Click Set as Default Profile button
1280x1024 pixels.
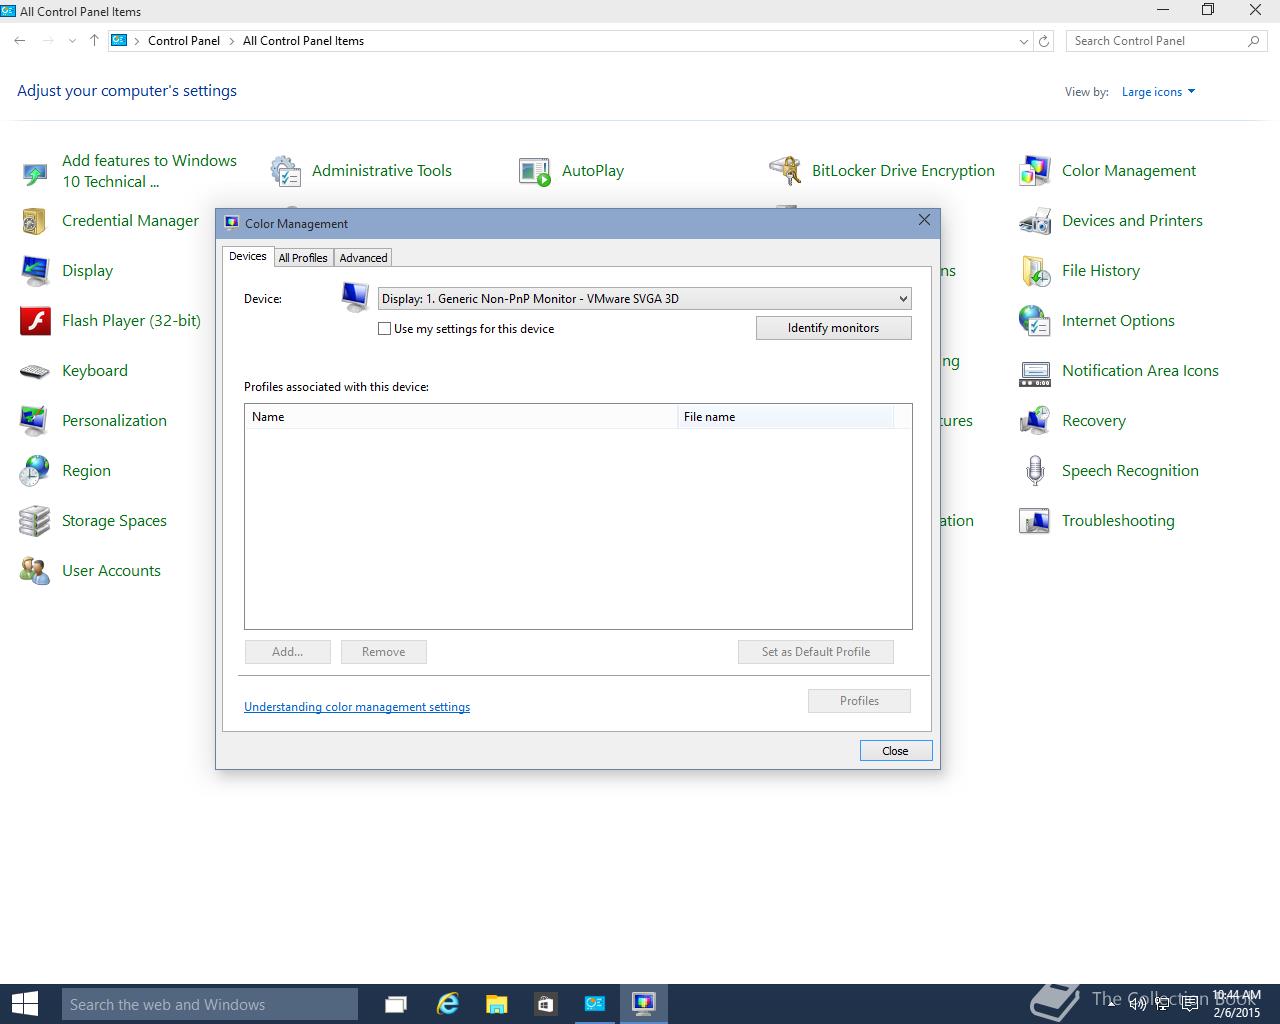(816, 652)
